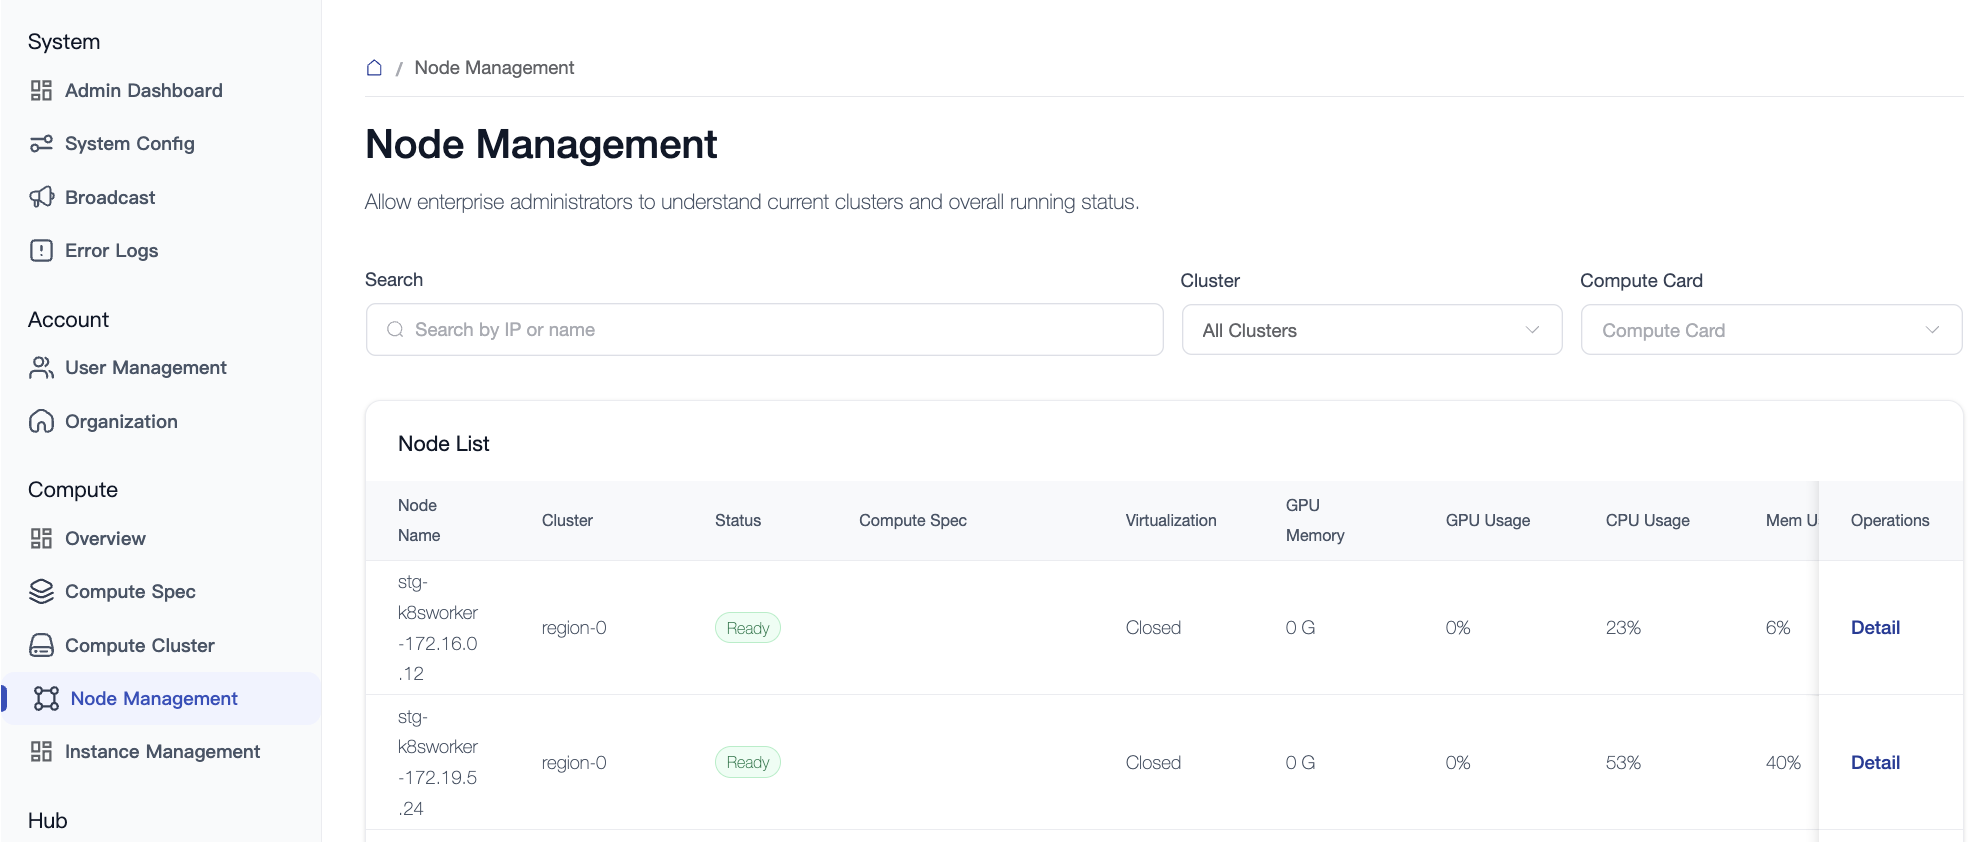This screenshot has width=1978, height=842.
Task: Click the home icon in breadcrumb
Action: coord(374,68)
